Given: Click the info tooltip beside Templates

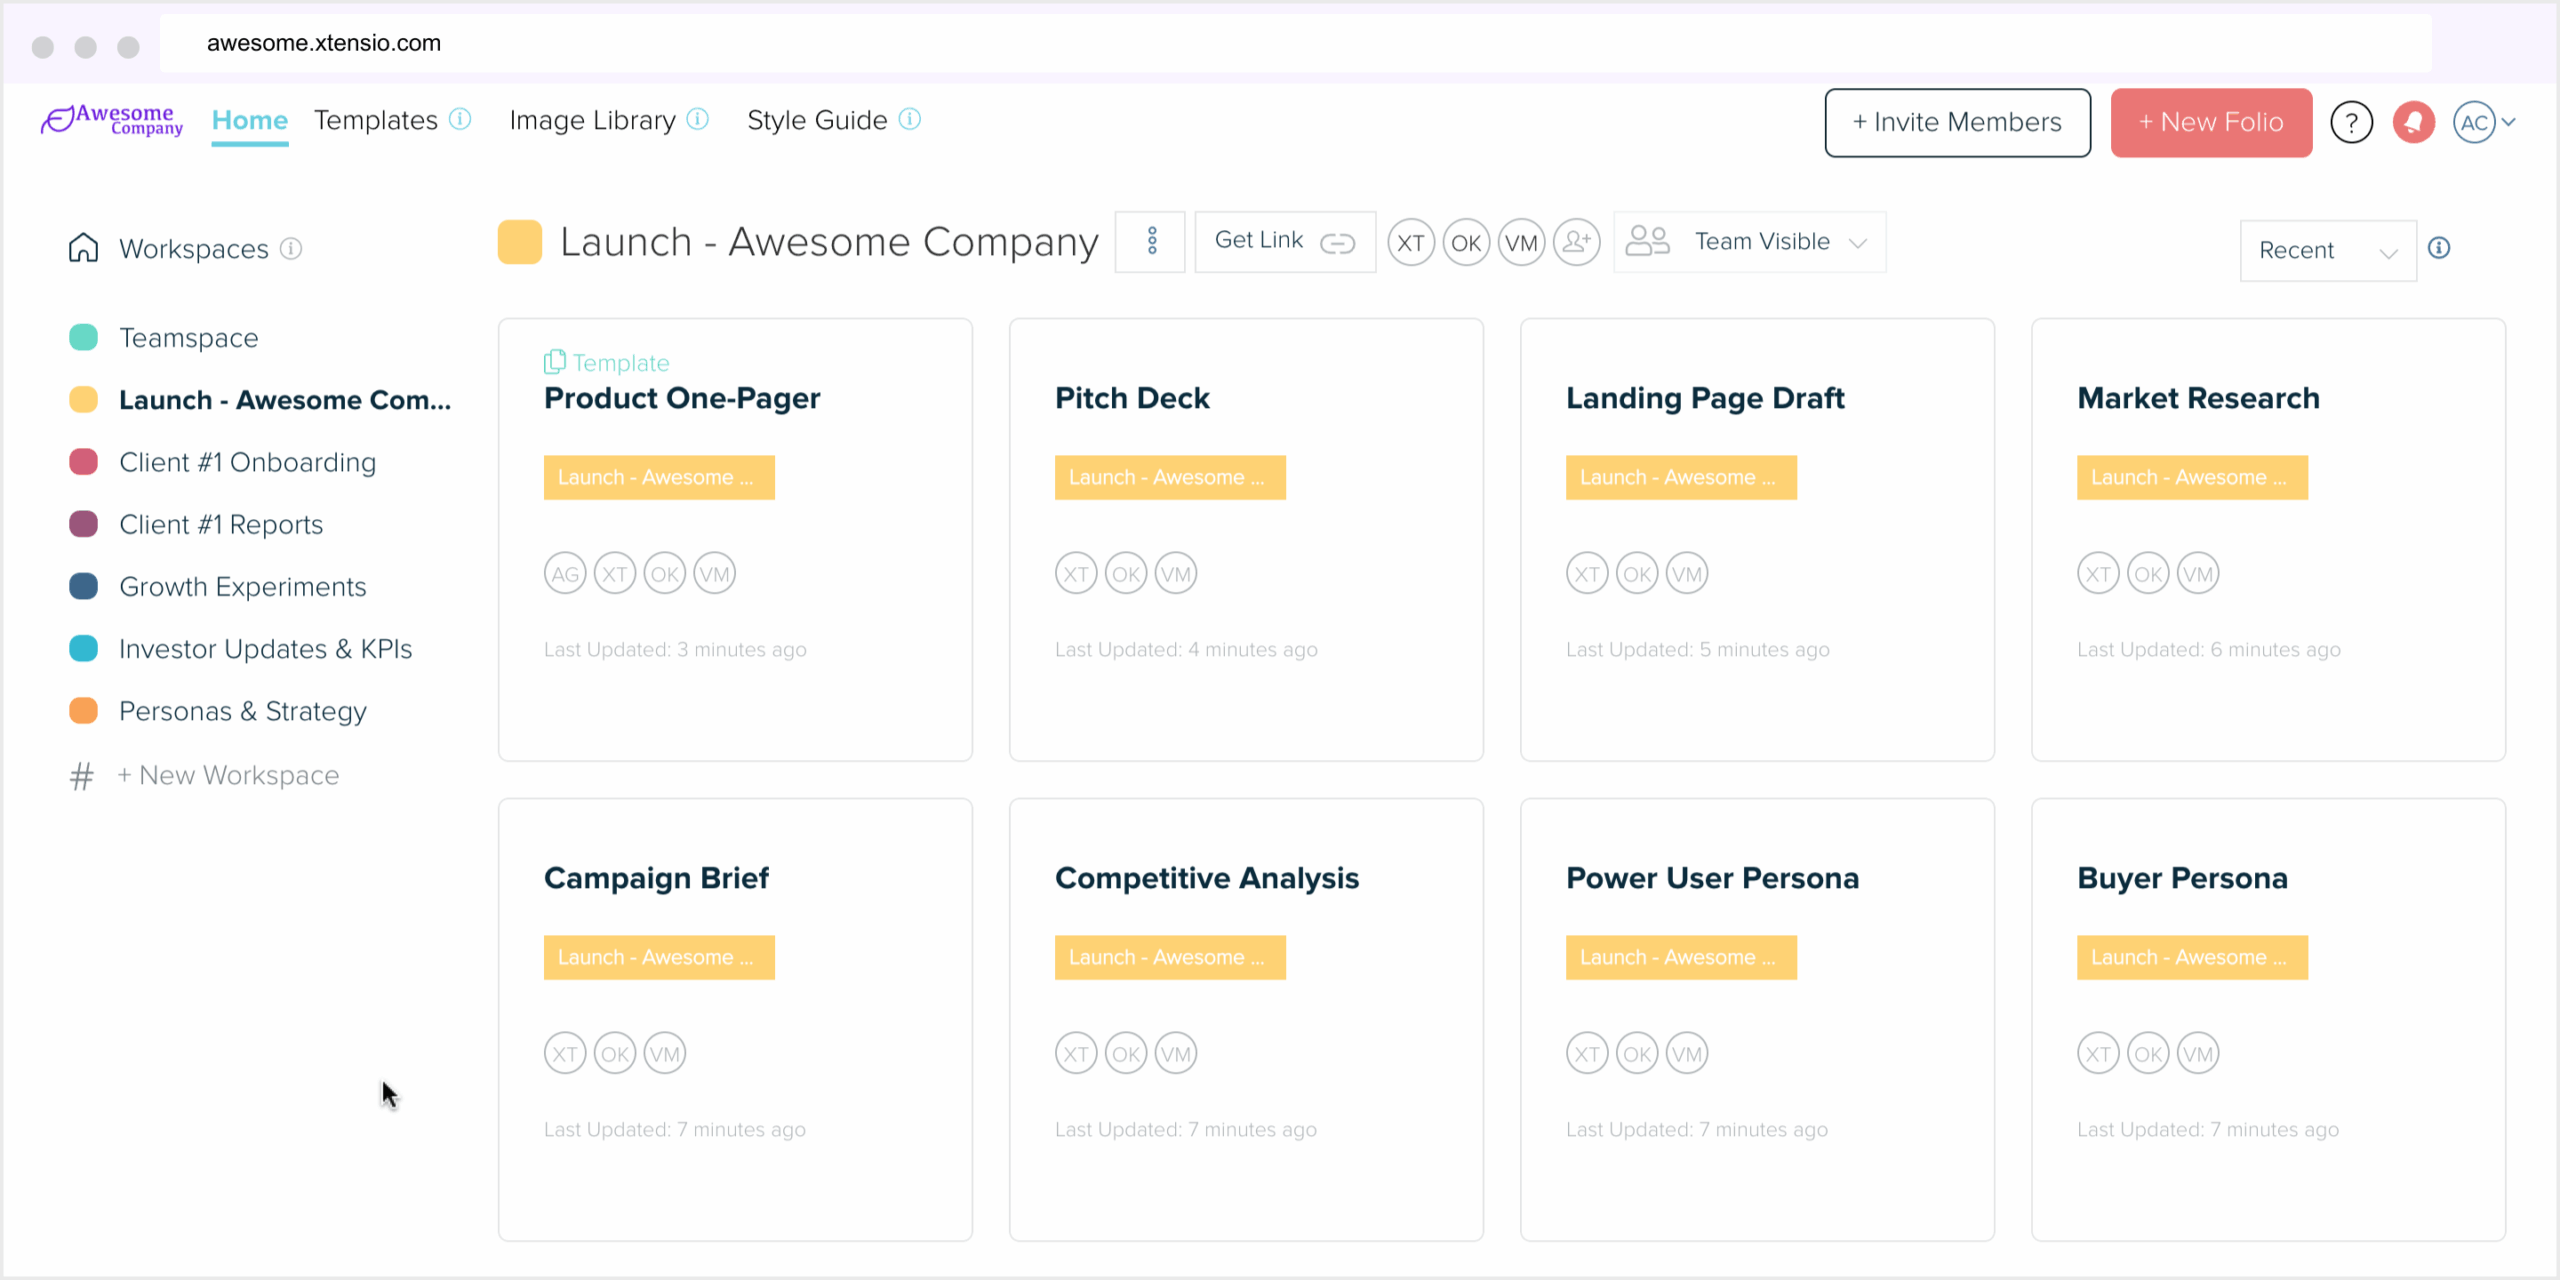Looking at the screenshot, I should (460, 119).
